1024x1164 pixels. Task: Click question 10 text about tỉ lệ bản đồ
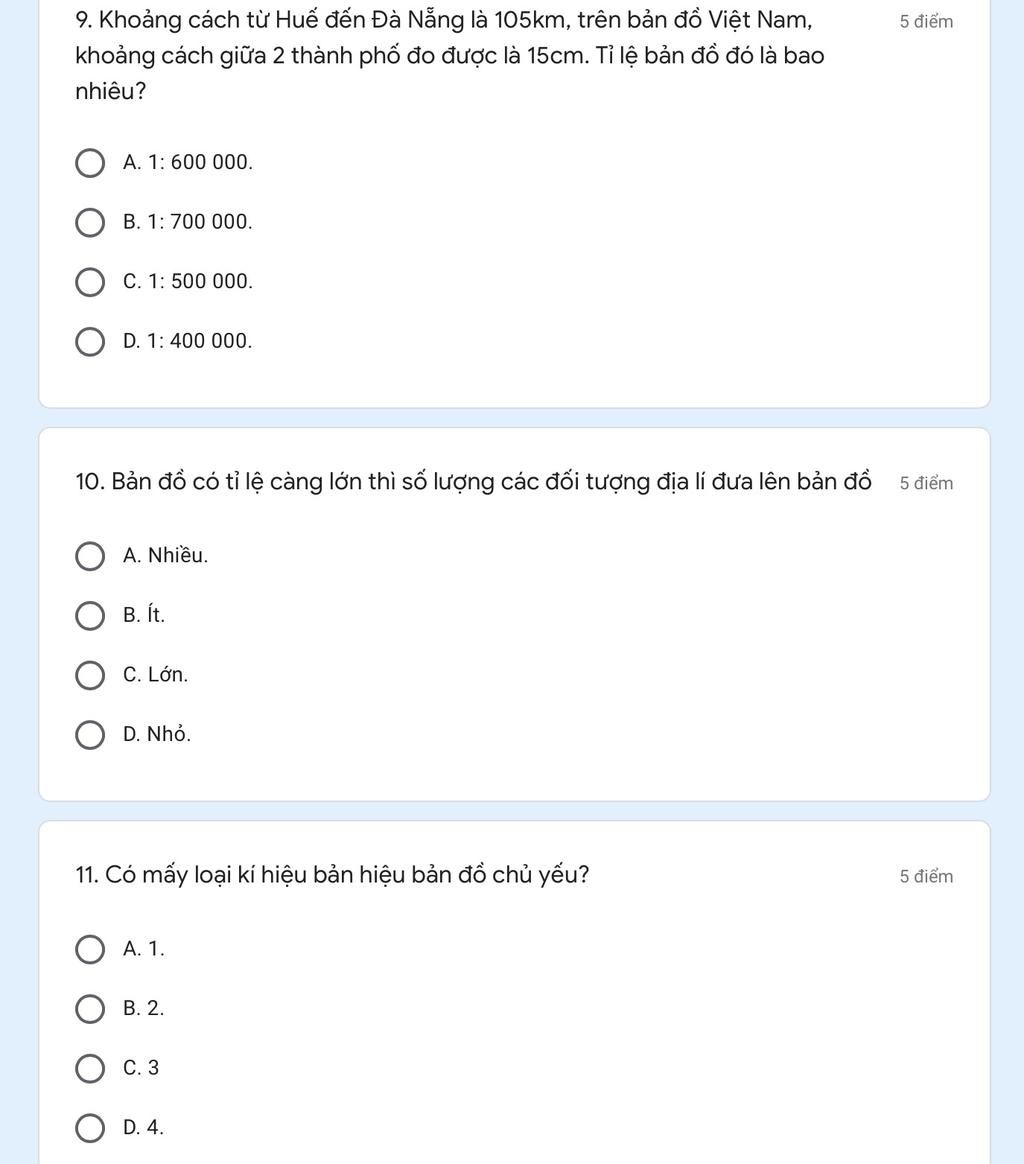point(472,482)
